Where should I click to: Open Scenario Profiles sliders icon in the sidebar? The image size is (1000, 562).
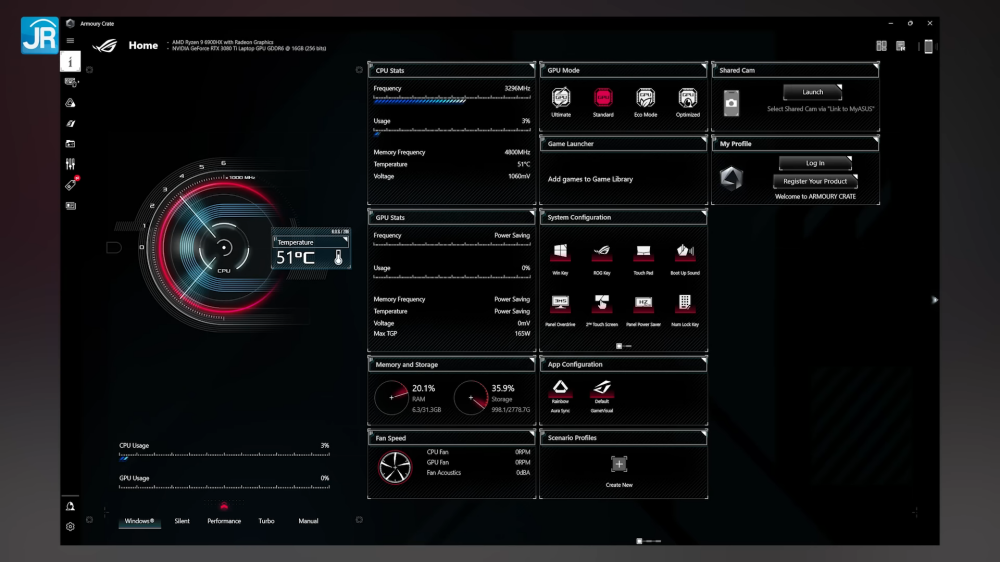[70, 164]
